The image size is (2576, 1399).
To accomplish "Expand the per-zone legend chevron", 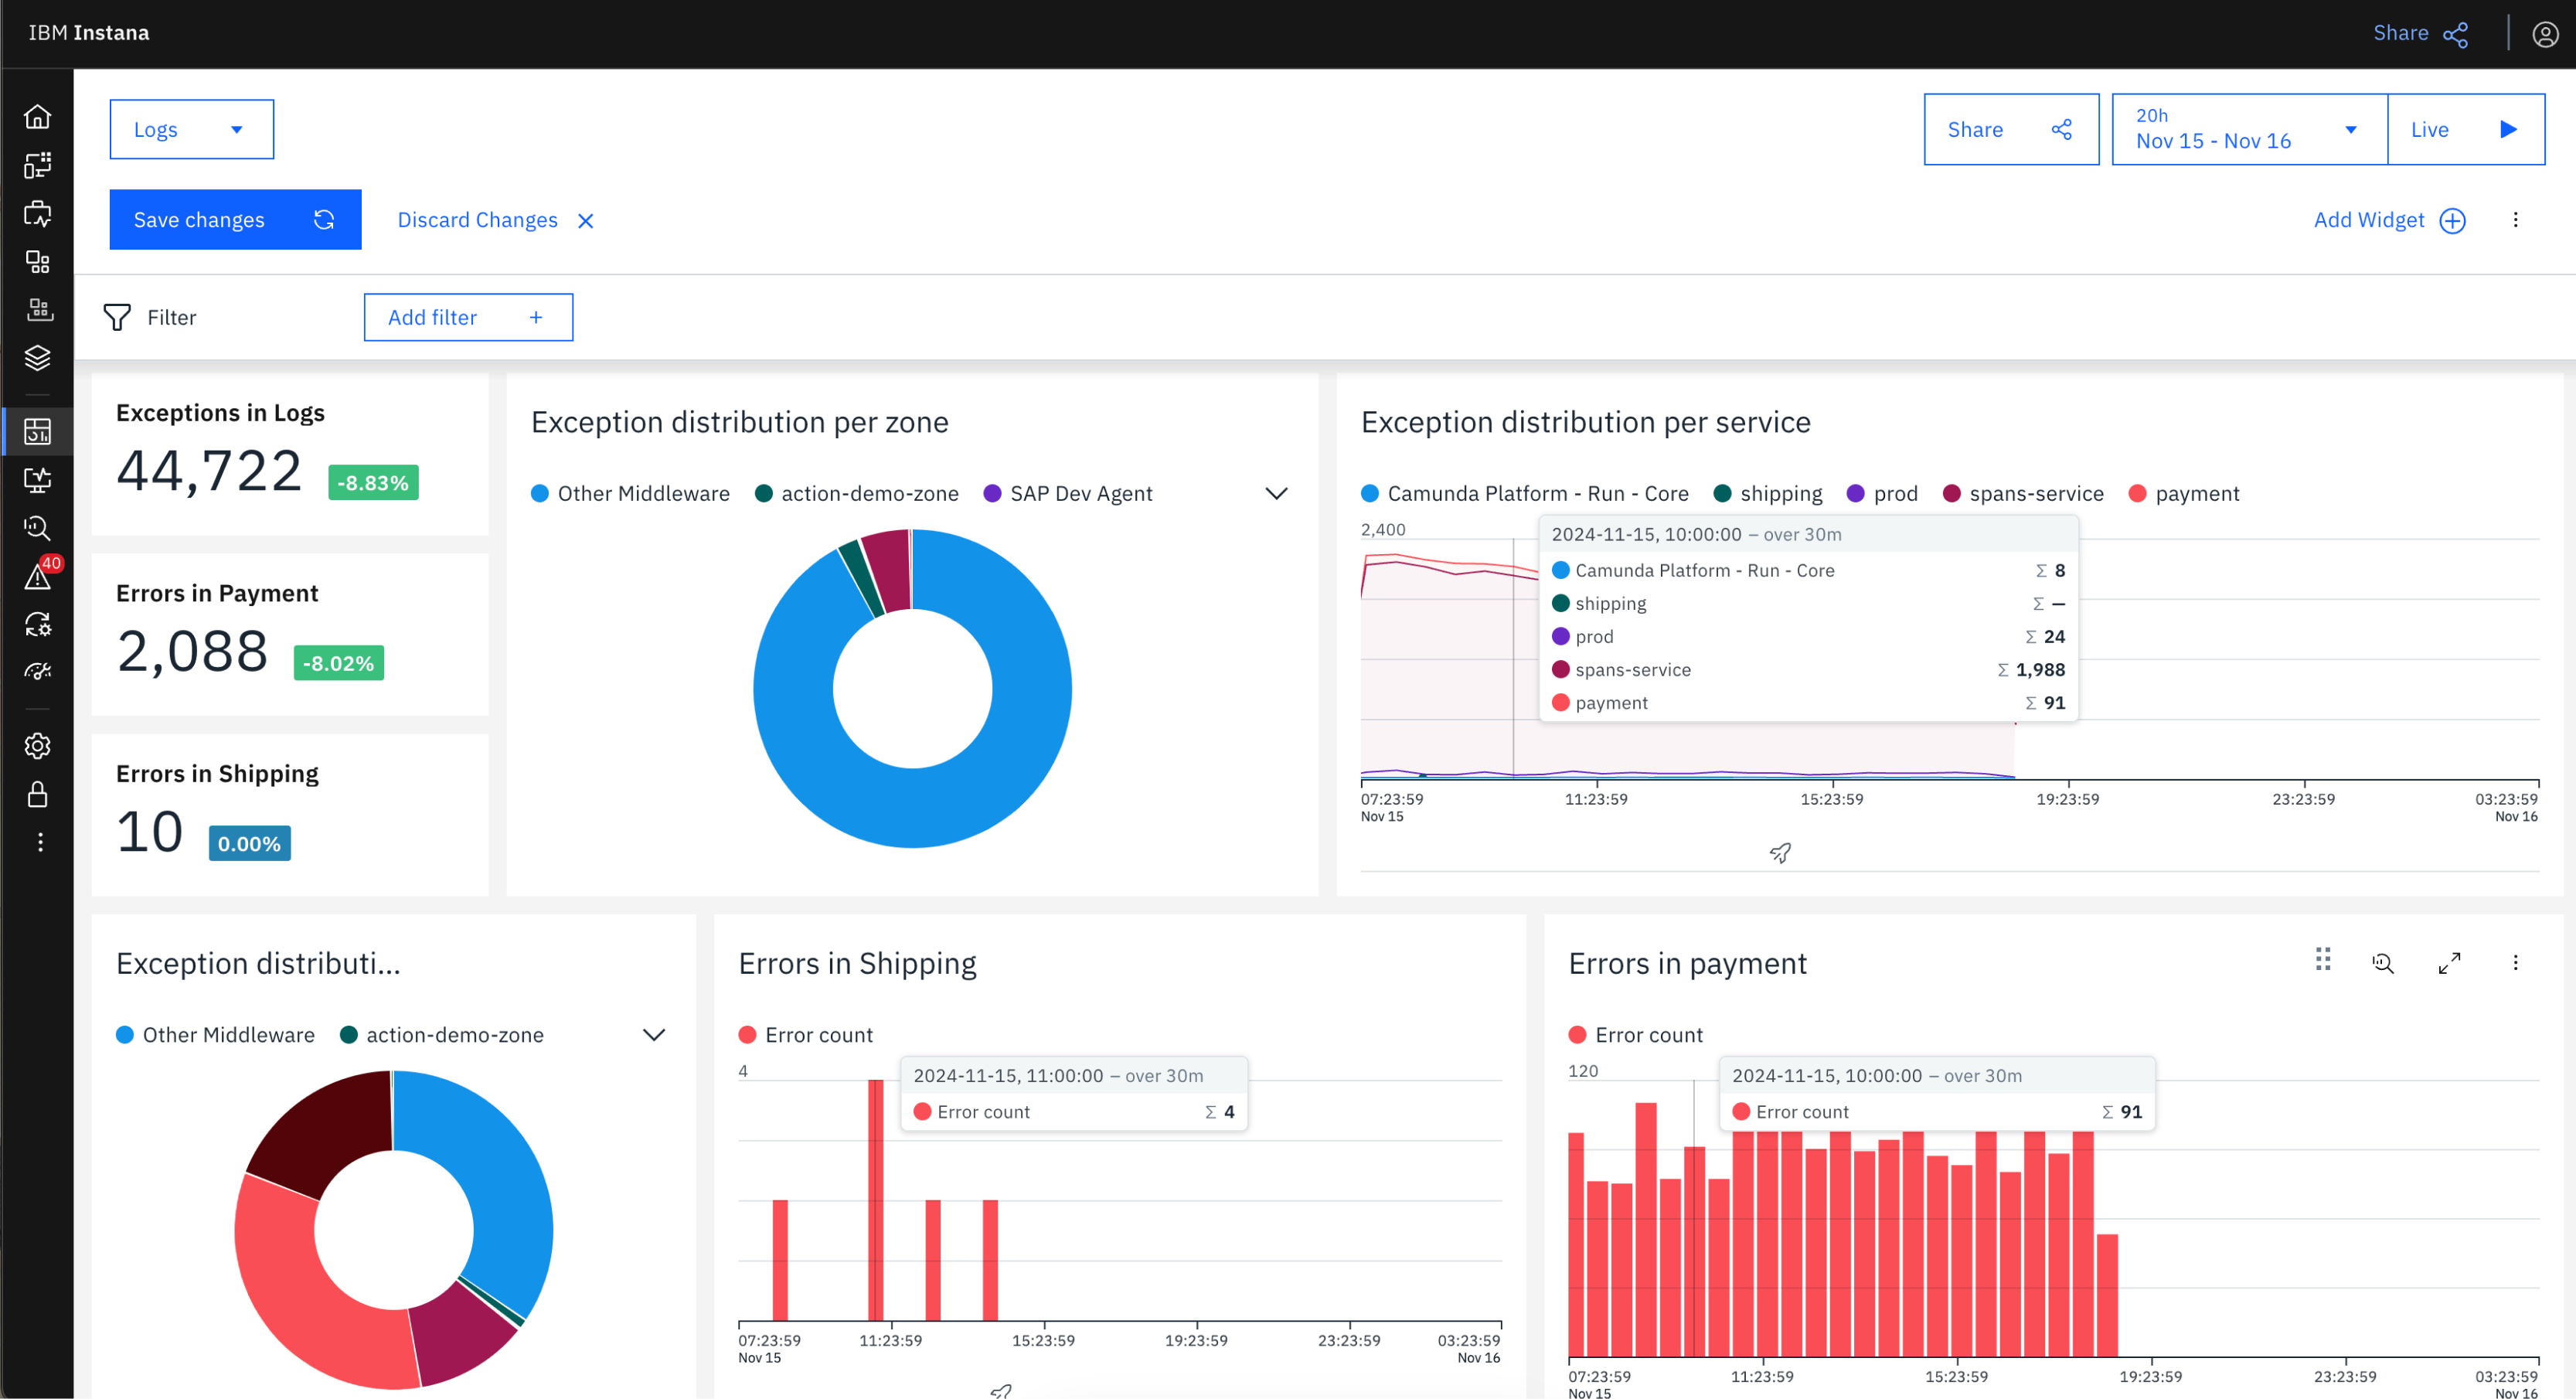I will pos(1276,494).
